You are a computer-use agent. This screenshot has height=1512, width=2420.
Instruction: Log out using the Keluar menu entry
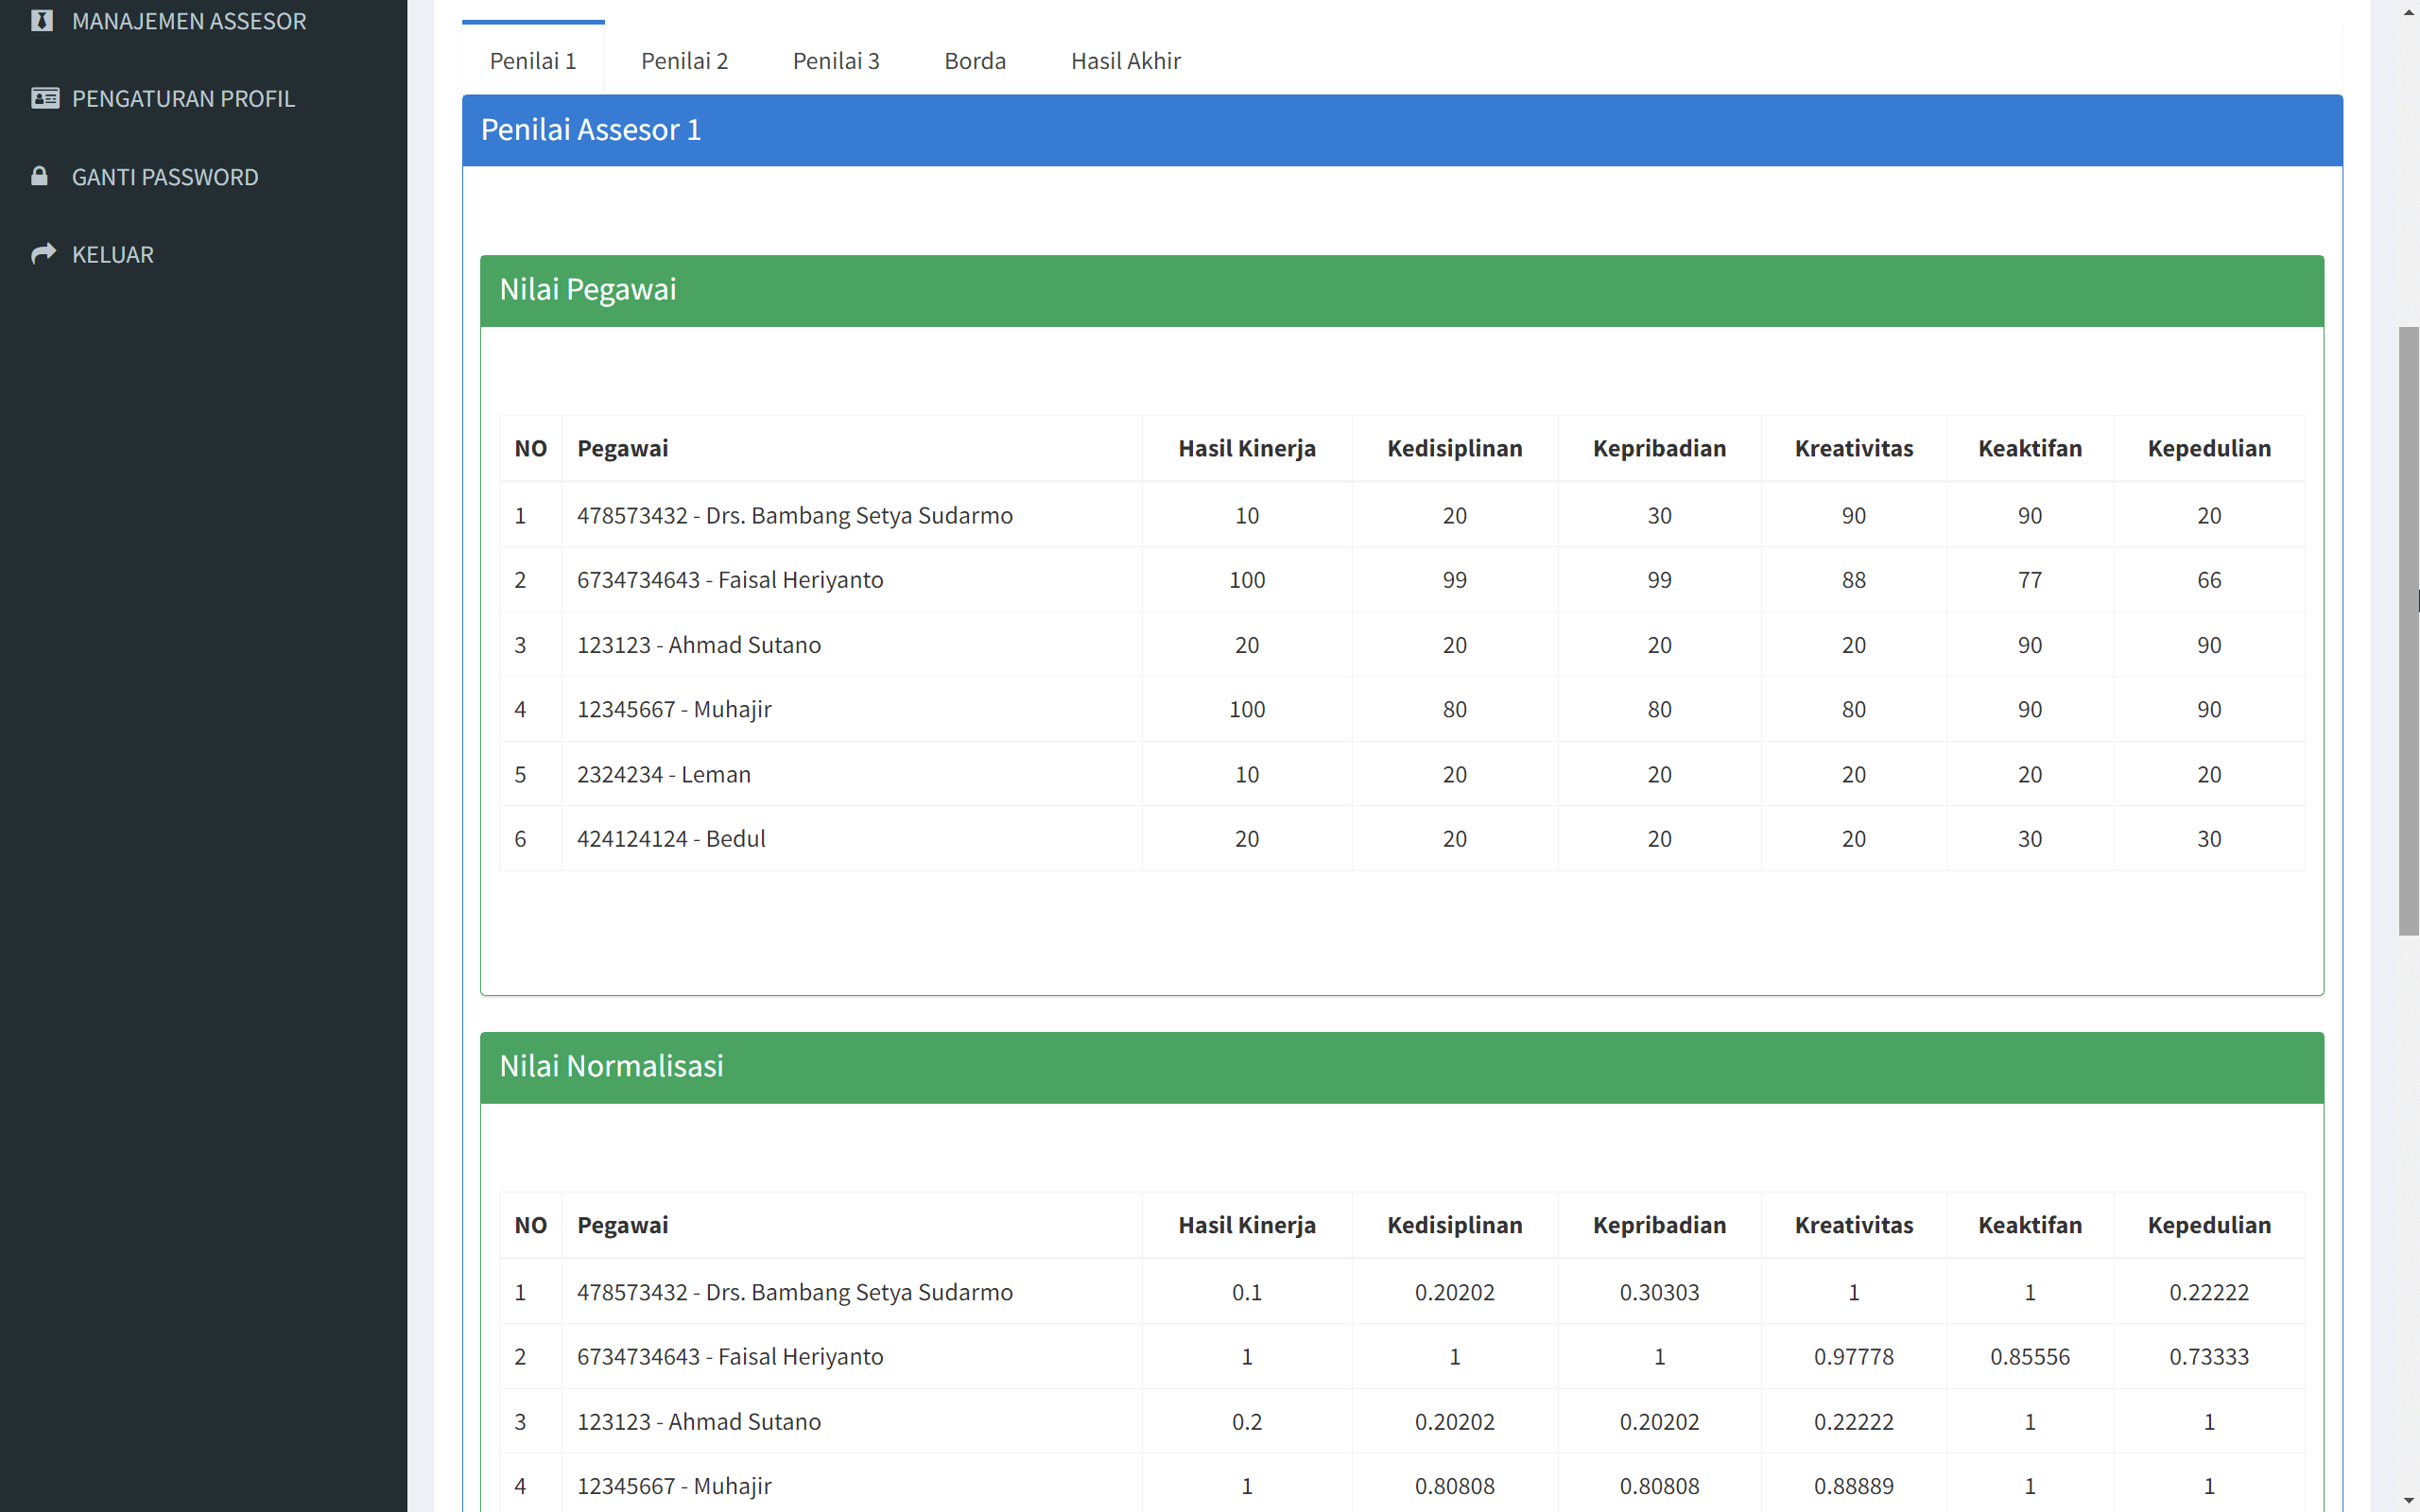pos(112,254)
